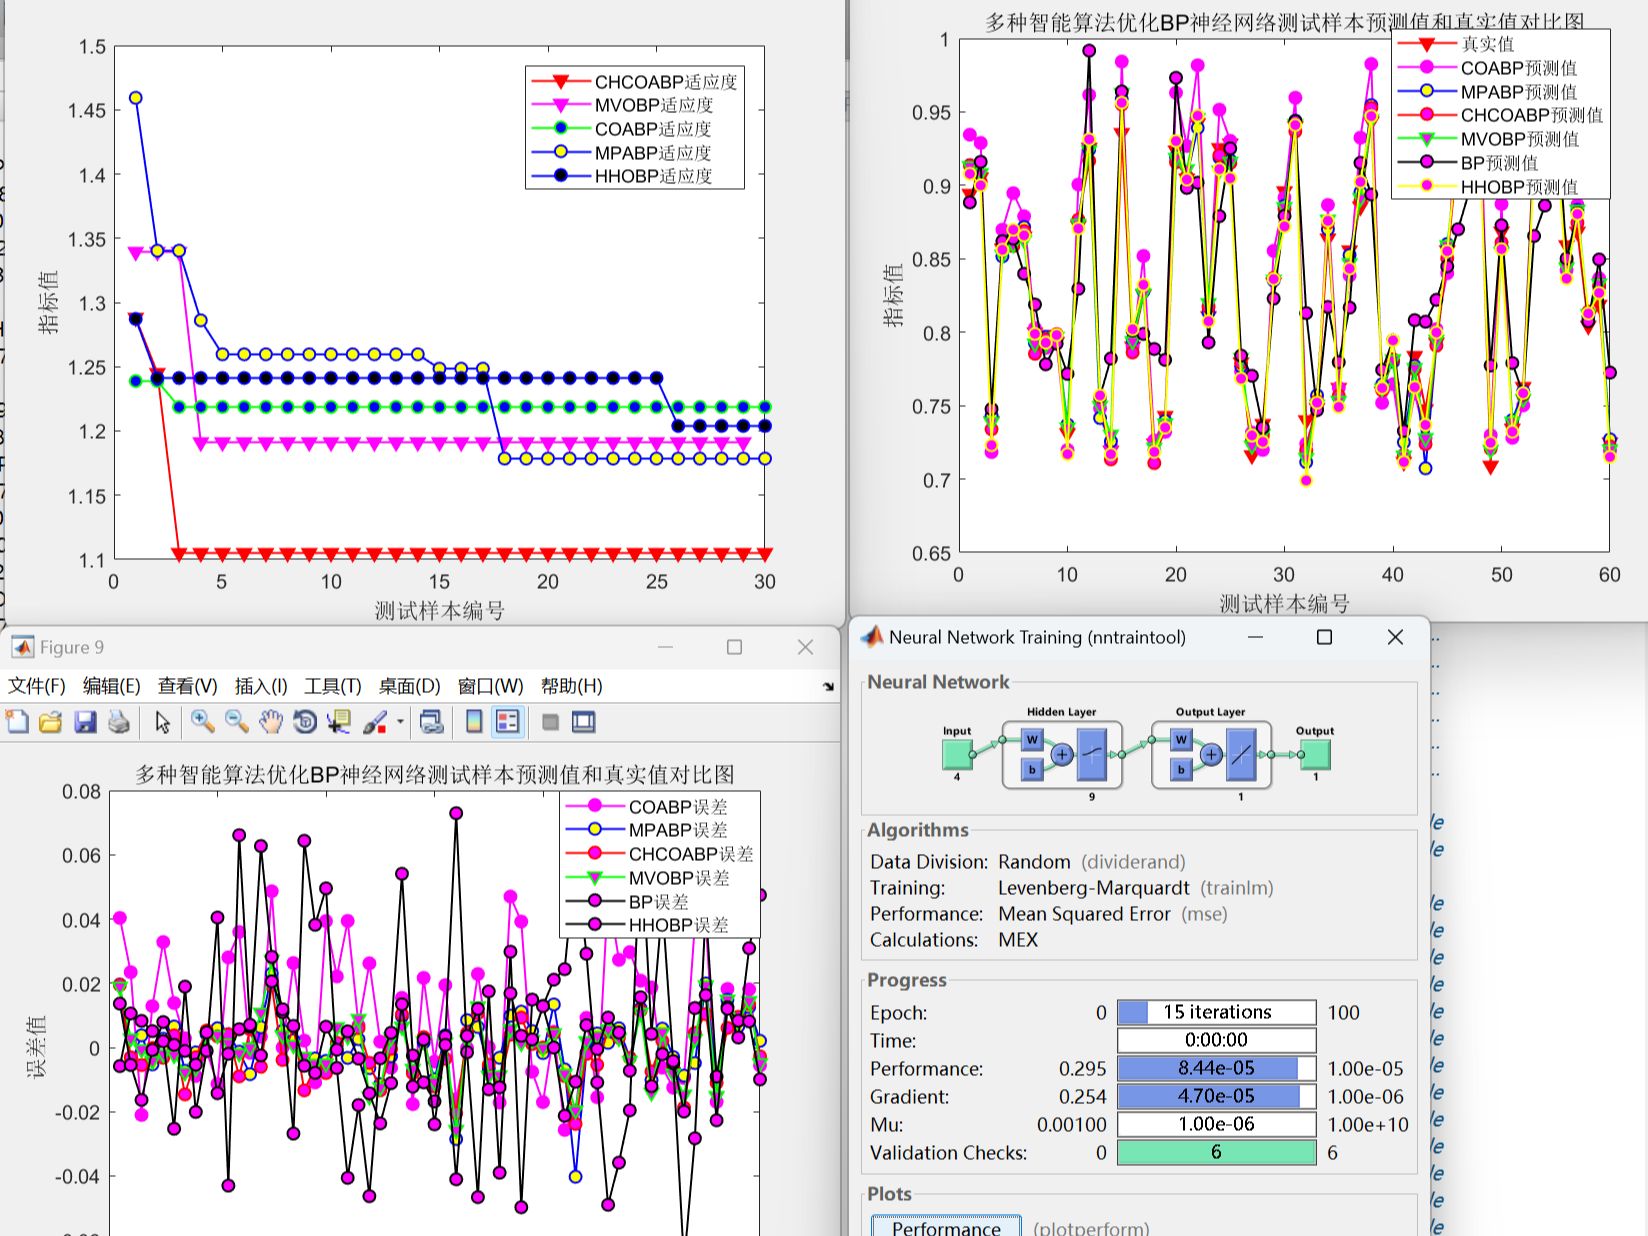The image size is (1648, 1236).
Task: Click the Validation Checks progress bar
Action: (1216, 1152)
